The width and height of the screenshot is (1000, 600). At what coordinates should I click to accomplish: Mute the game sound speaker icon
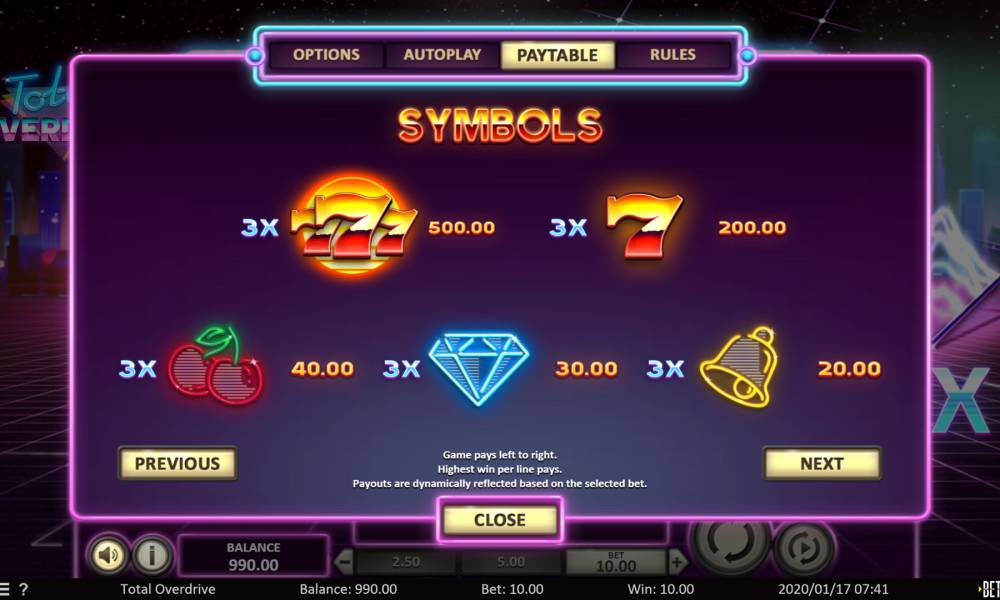pos(108,554)
